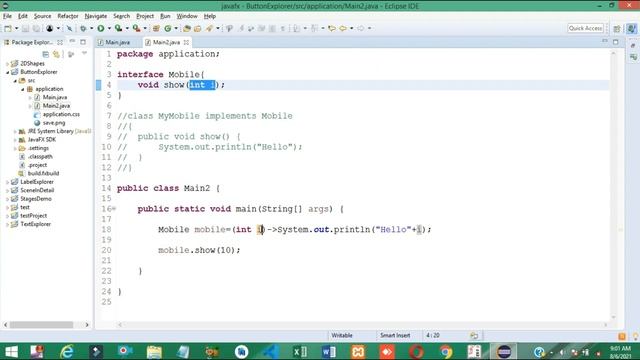Maximize the Package Explorer view

(83, 42)
